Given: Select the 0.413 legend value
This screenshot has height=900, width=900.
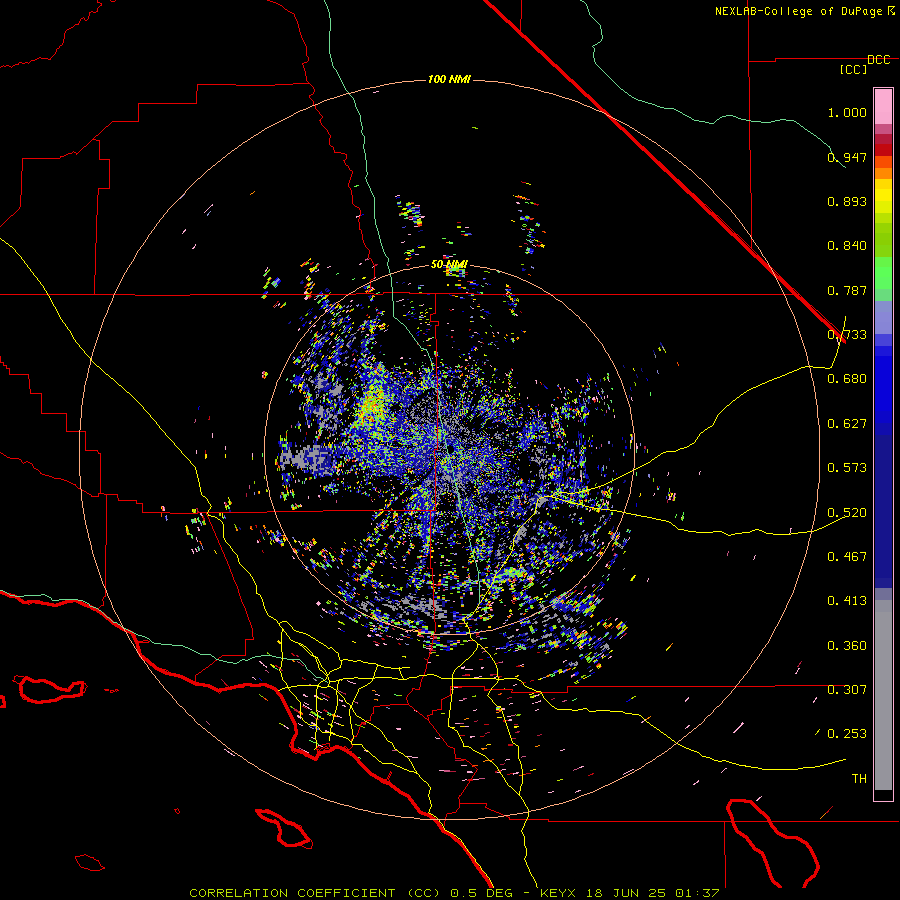Looking at the screenshot, I should tap(847, 601).
